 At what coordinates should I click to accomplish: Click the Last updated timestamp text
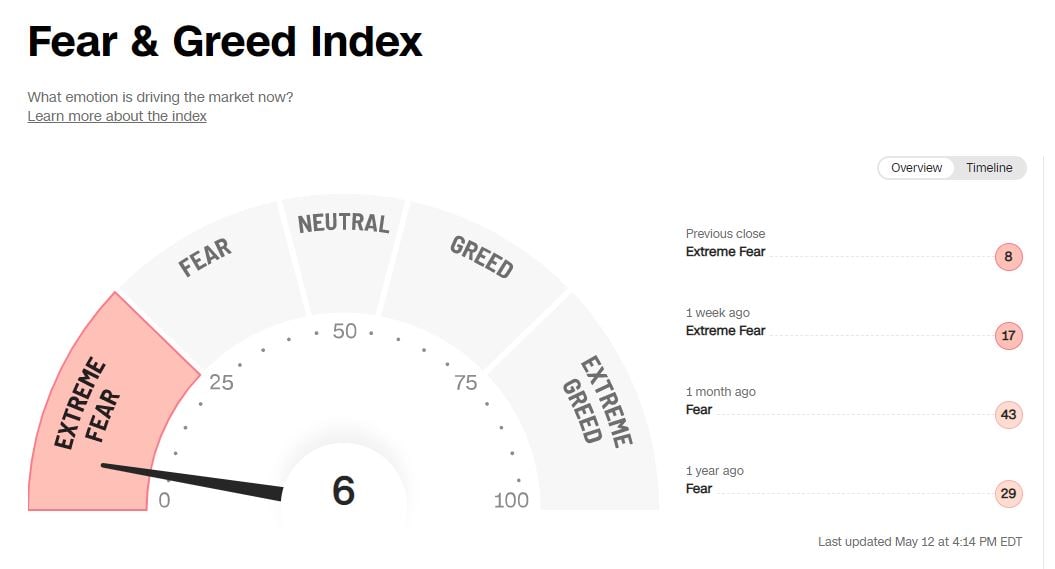click(x=920, y=542)
